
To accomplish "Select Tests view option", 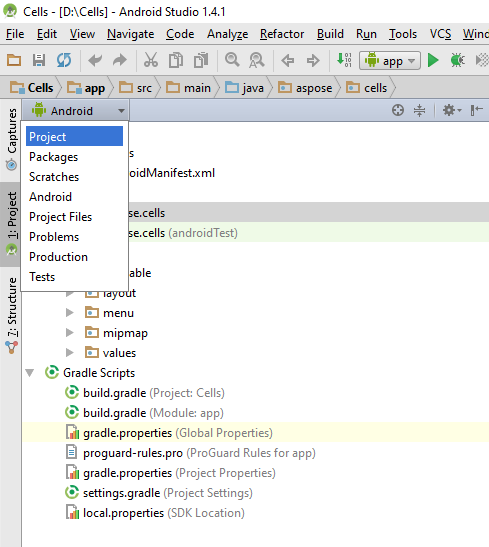I will 74,277.
